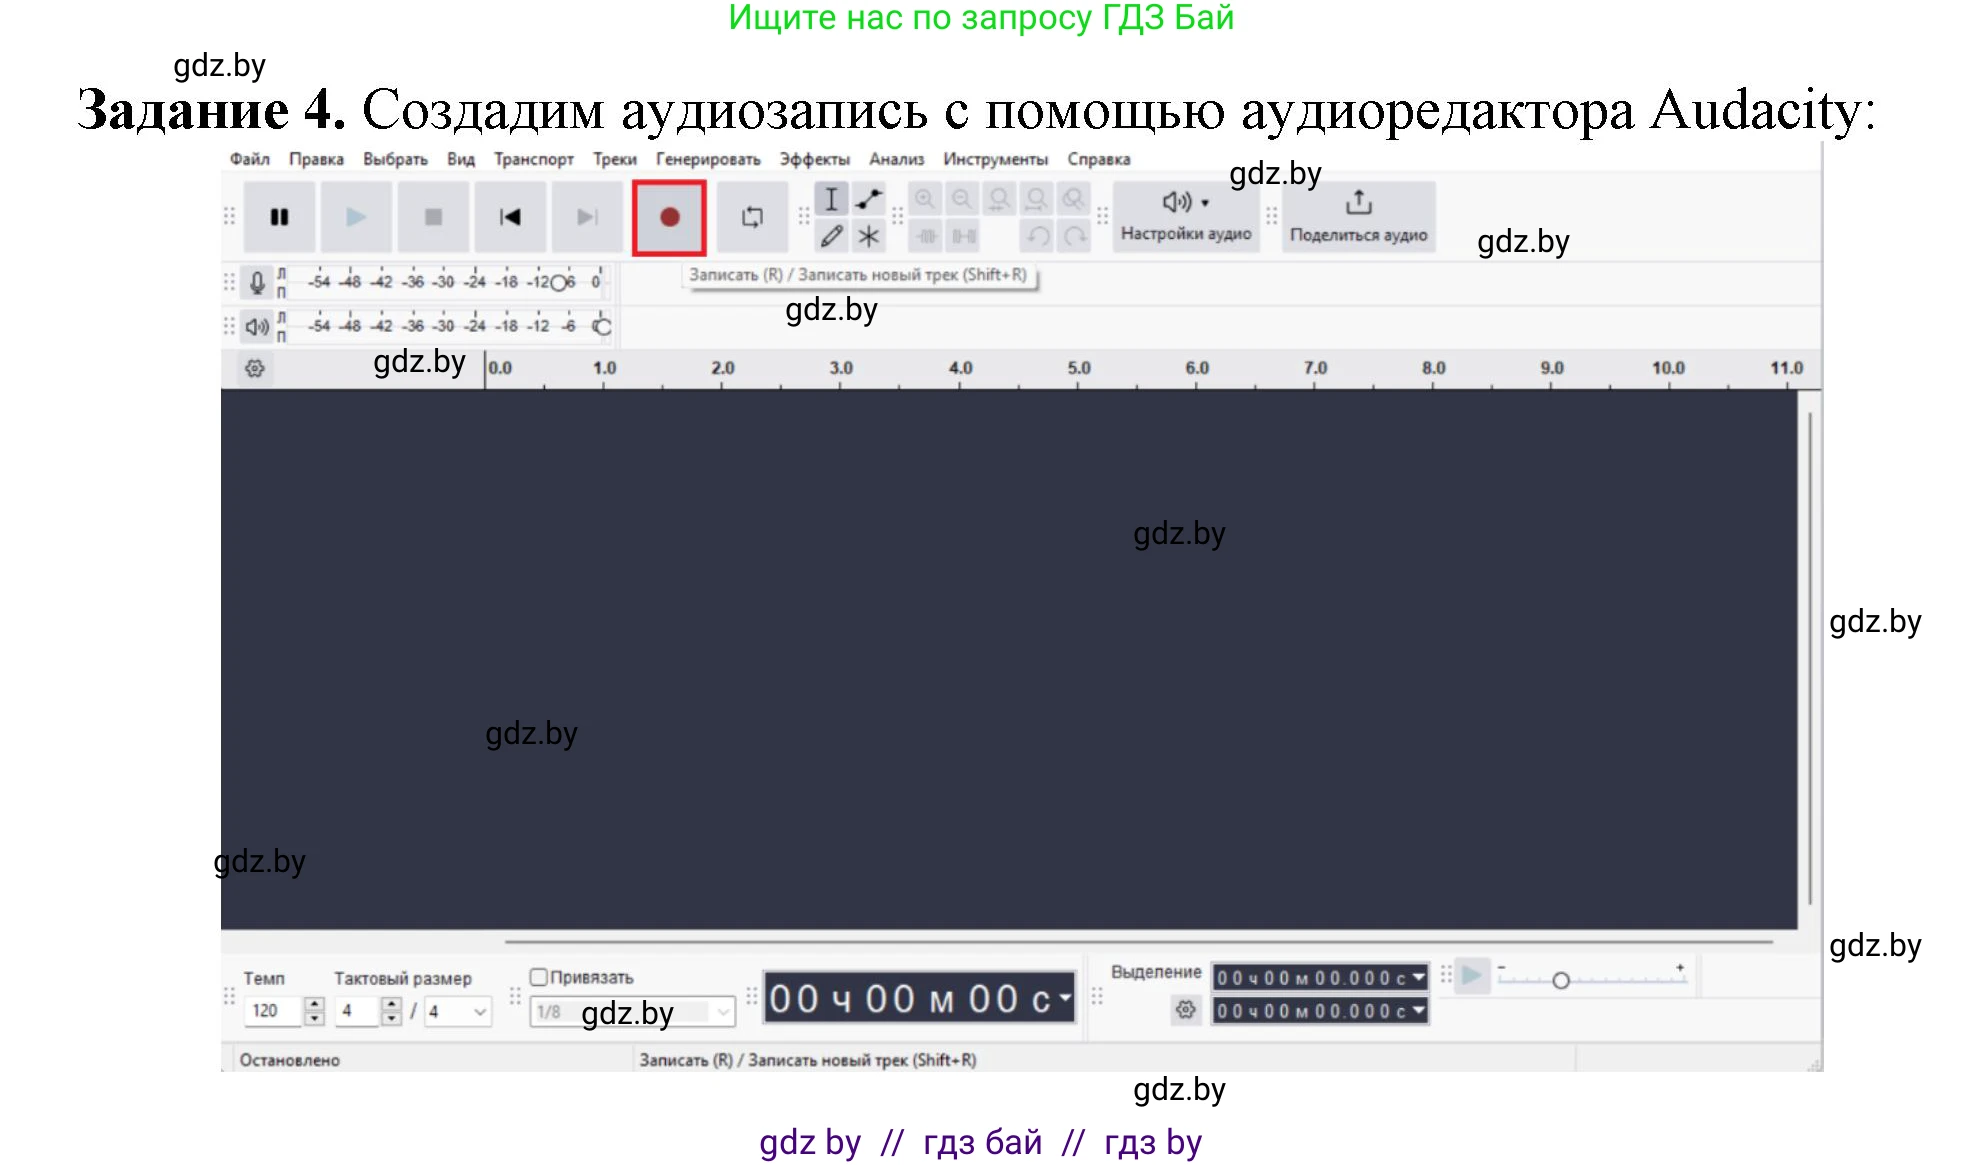The width and height of the screenshot is (1965, 1165).
Task: Toggle the speaker playback meter
Action: (x=257, y=326)
